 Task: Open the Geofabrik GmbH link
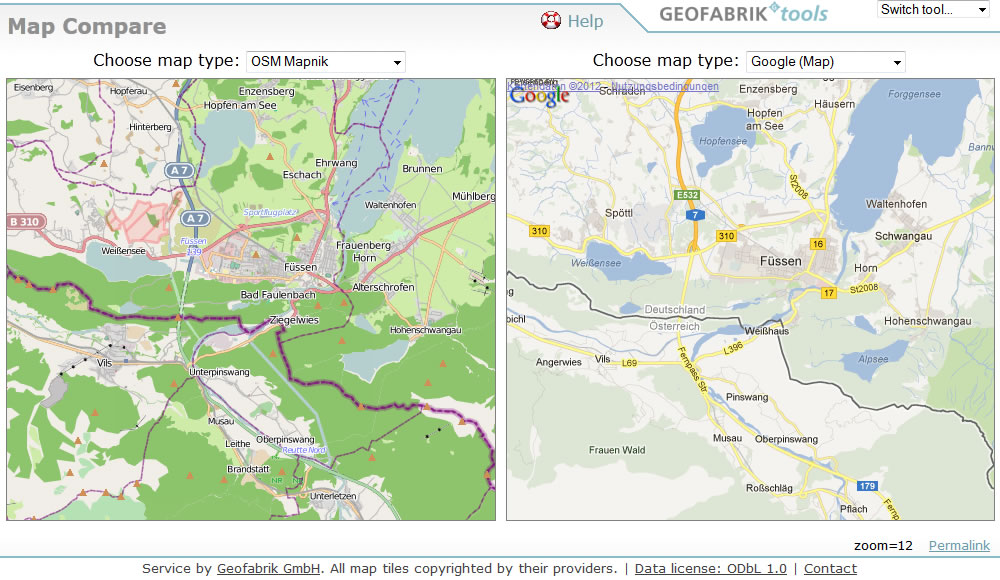click(x=268, y=569)
